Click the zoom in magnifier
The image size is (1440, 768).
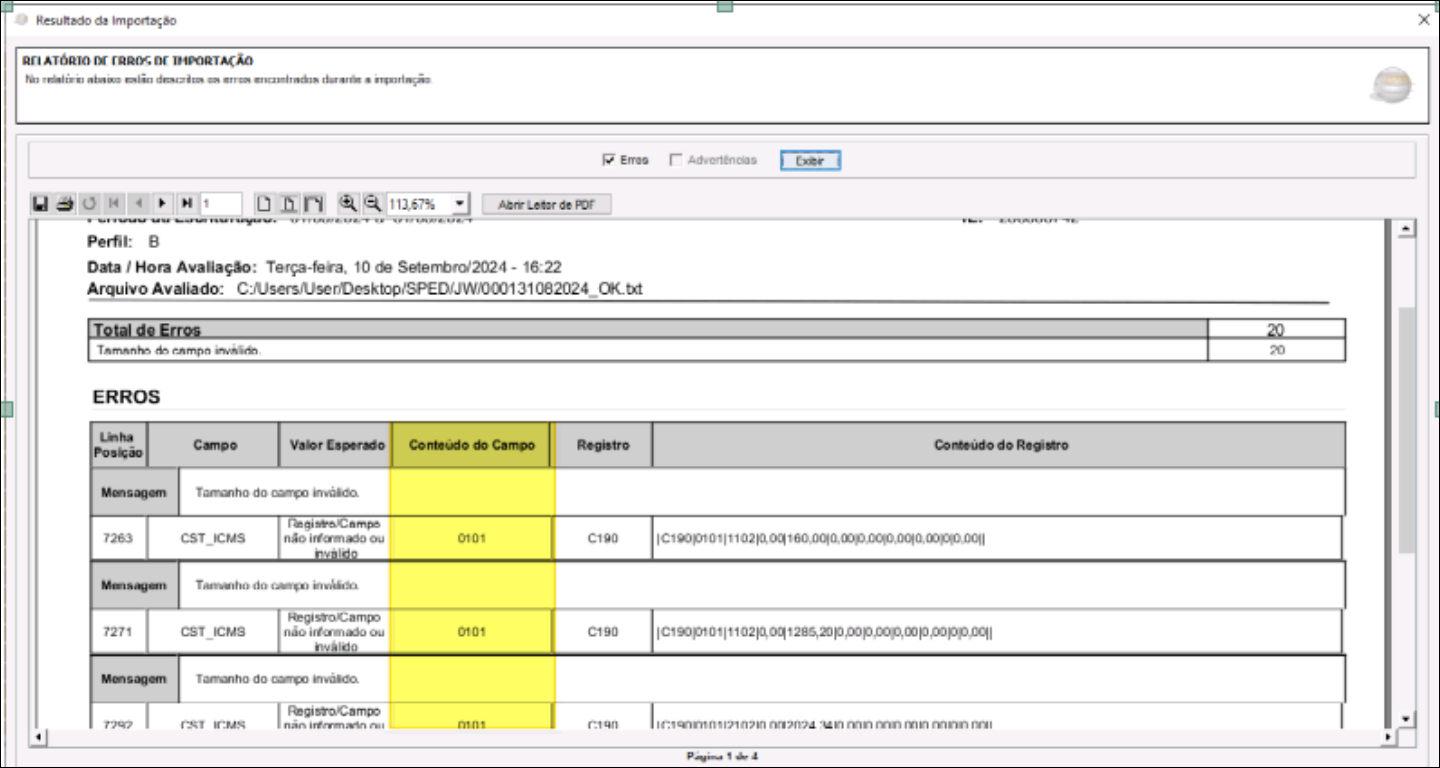[x=348, y=203]
